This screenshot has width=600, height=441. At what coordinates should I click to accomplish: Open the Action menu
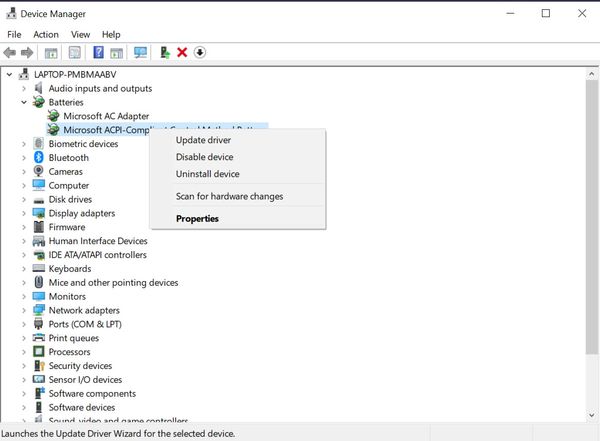point(46,34)
